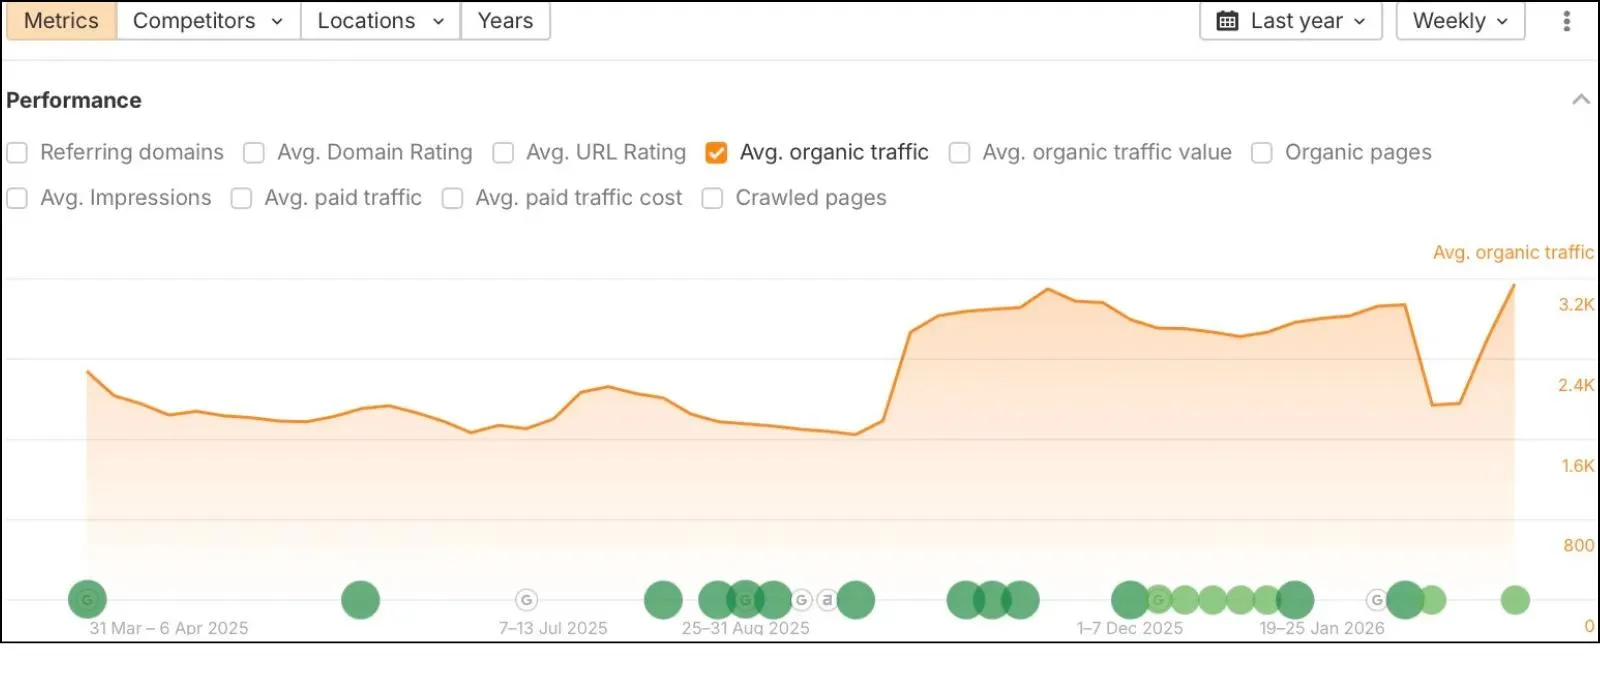Screen dimensions: 1600x700
Task: Enable Avg. paid traffic cost checkbox
Action: point(452,198)
